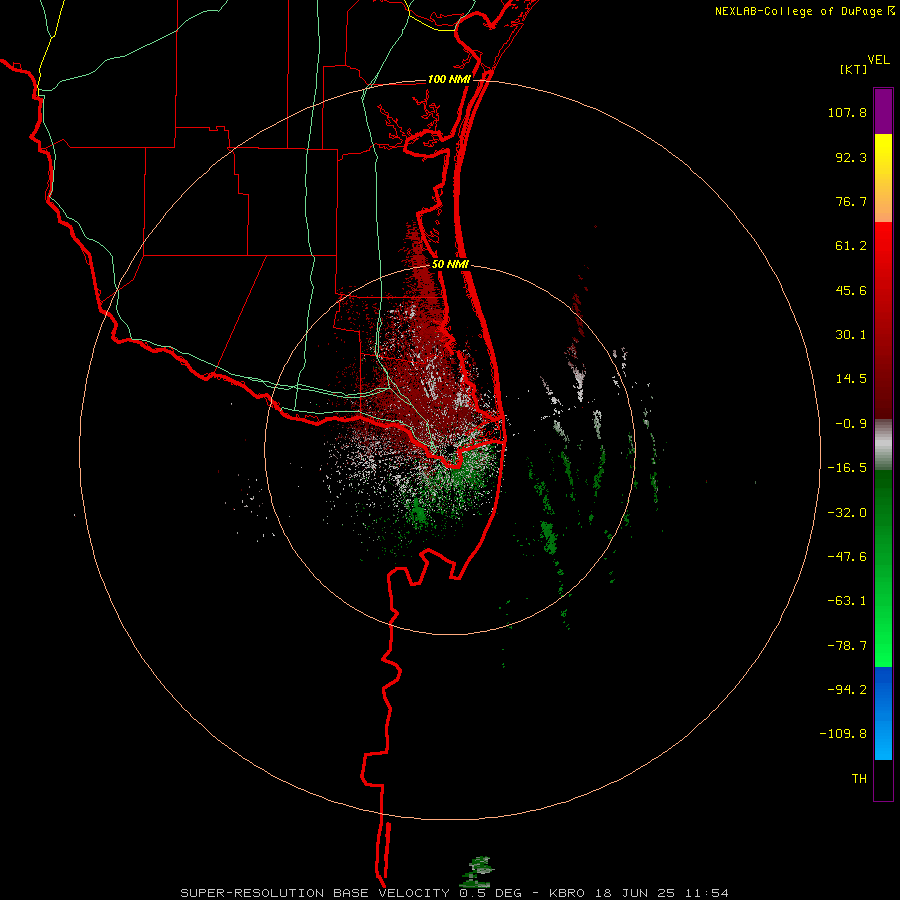The image size is (900, 900).
Task: Pick the blue segment of the color bar
Action: (883, 713)
